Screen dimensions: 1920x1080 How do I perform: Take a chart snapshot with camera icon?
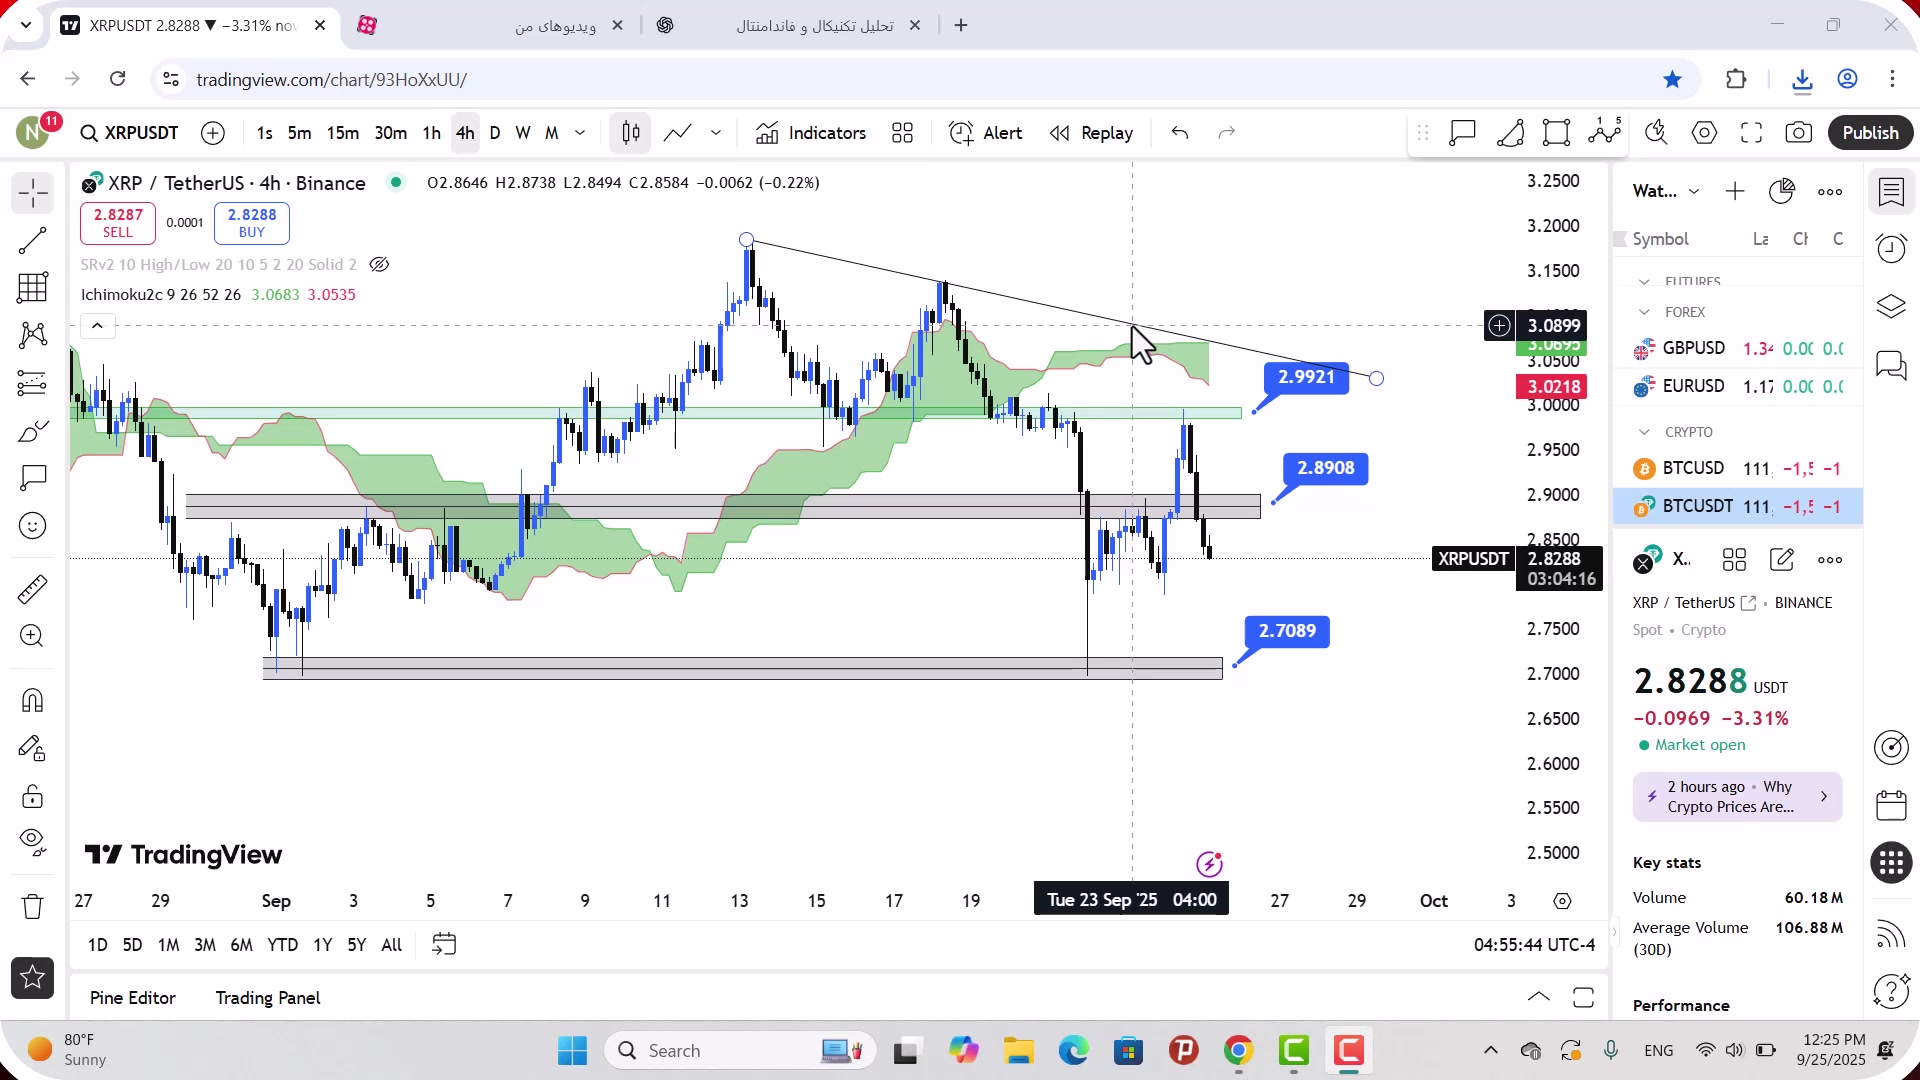coord(1799,133)
